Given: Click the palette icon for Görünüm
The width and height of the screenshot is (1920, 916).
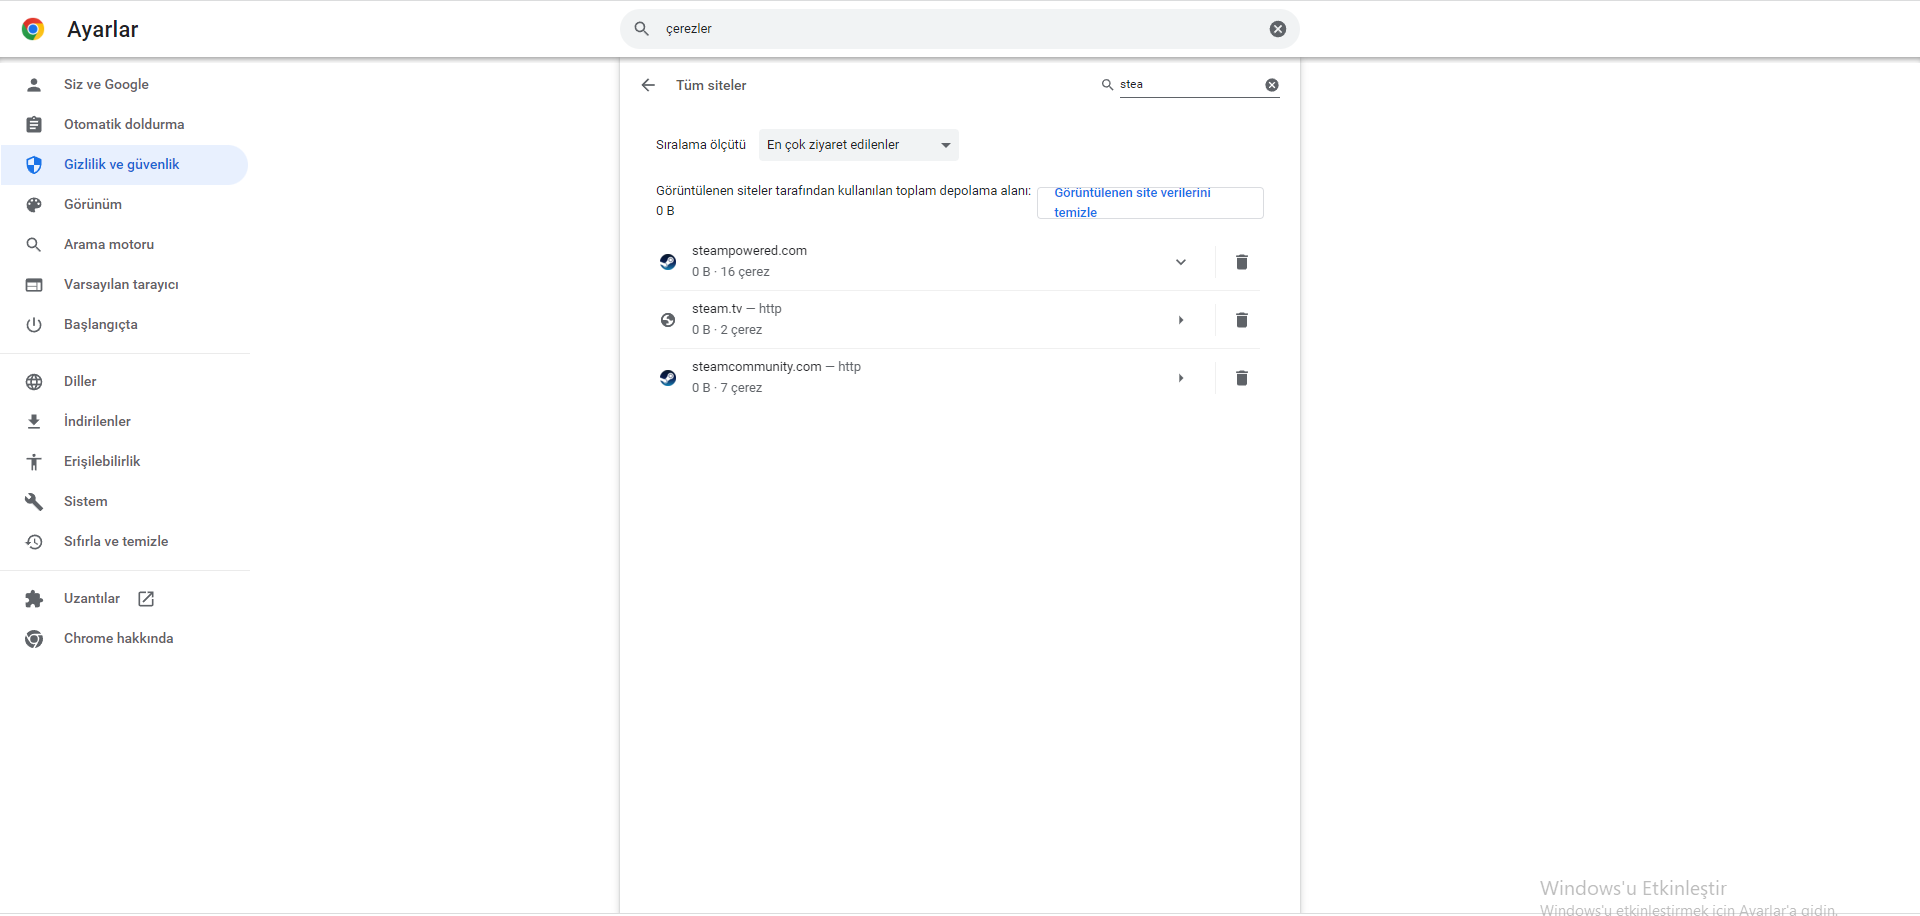Looking at the screenshot, I should point(34,205).
